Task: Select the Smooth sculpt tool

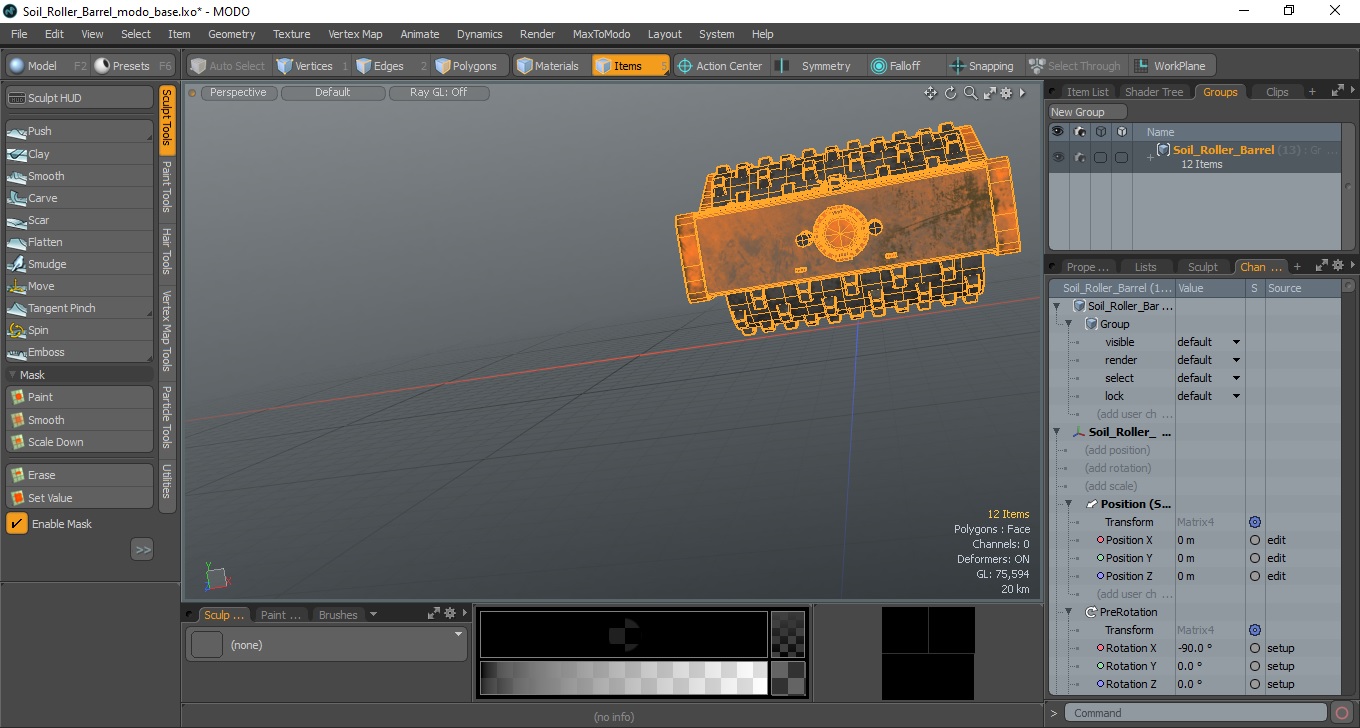Action: pos(79,176)
